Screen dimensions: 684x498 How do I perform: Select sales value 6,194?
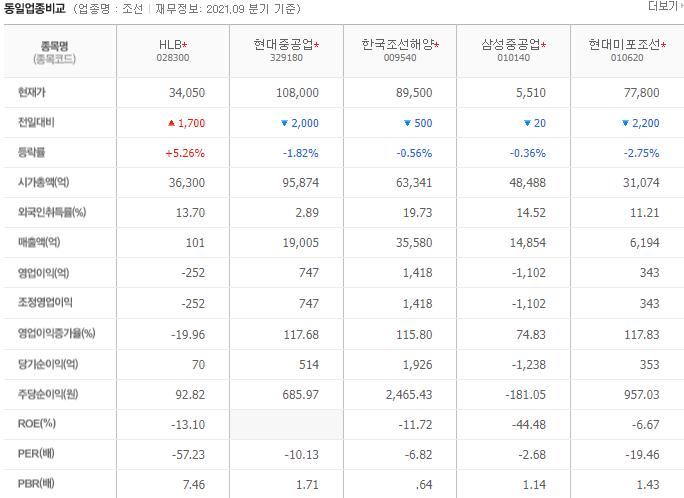click(645, 243)
